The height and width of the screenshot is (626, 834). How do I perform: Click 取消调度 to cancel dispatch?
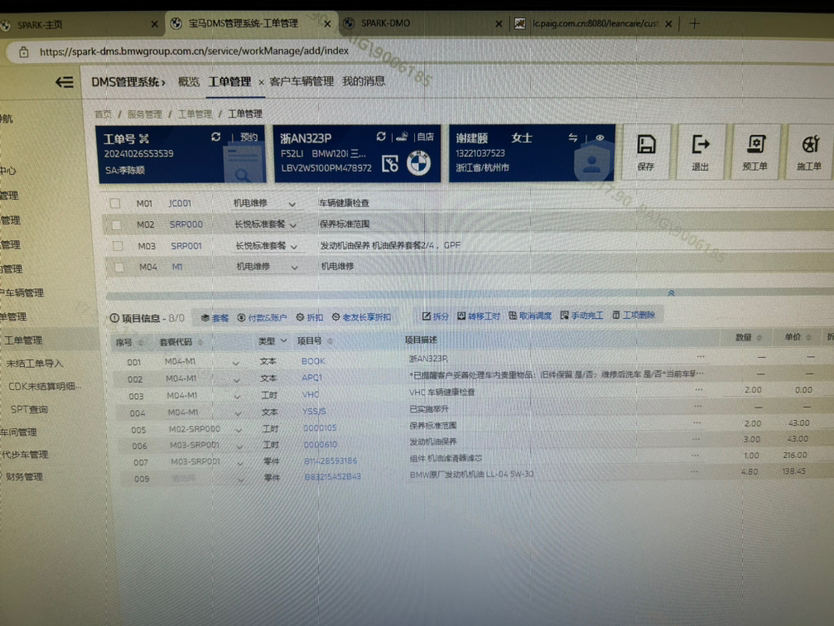click(x=530, y=316)
